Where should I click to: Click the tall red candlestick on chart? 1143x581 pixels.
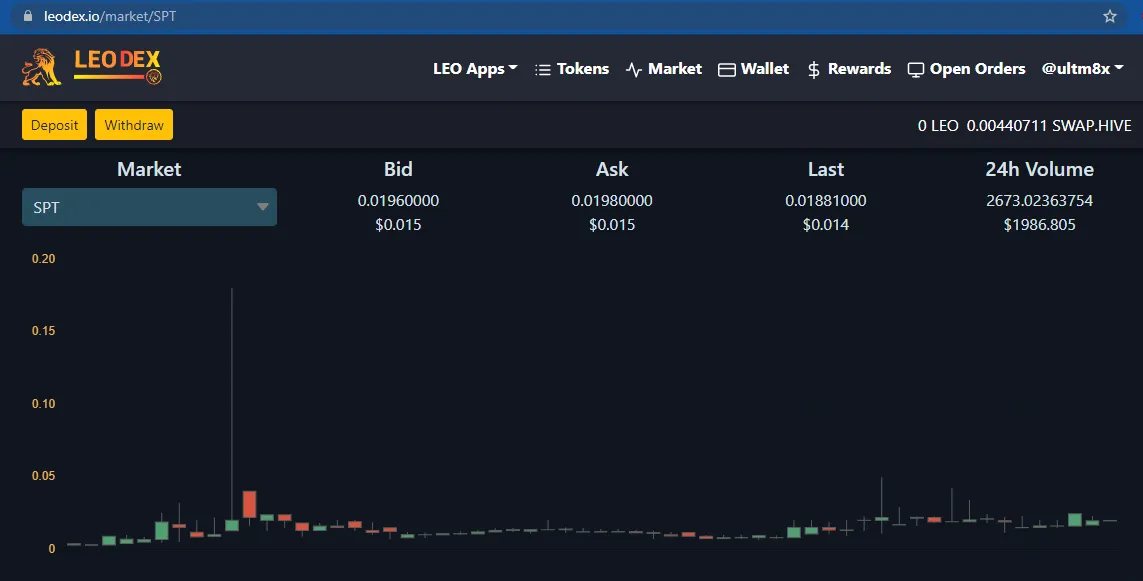coord(249,504)
